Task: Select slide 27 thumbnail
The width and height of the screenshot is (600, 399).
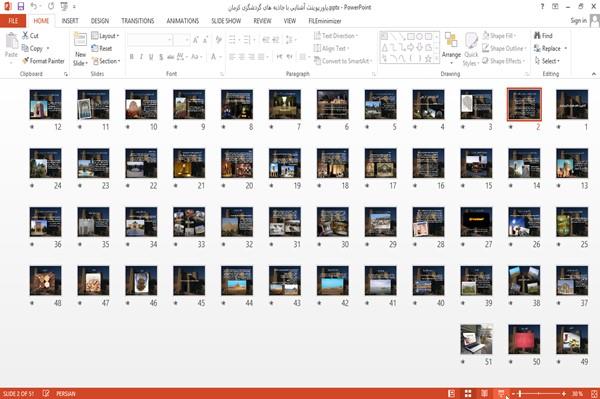Action: [x=476, y=221]
